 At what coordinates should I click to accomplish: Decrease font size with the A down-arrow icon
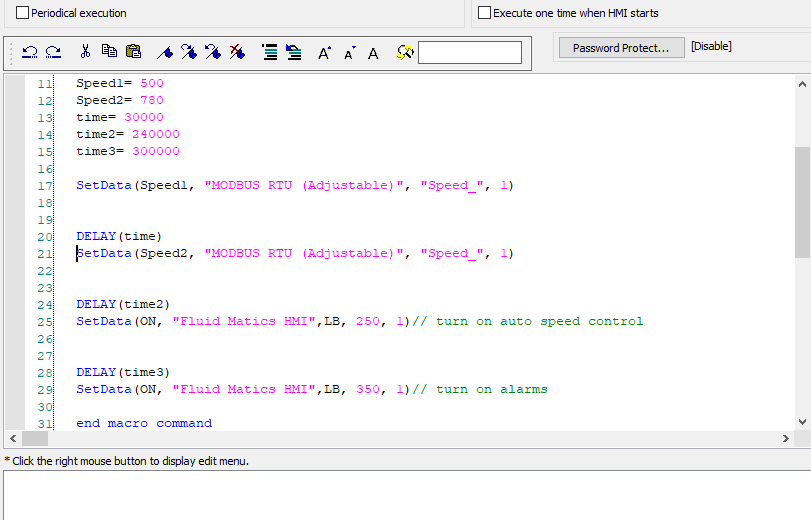tap(349, 53)
